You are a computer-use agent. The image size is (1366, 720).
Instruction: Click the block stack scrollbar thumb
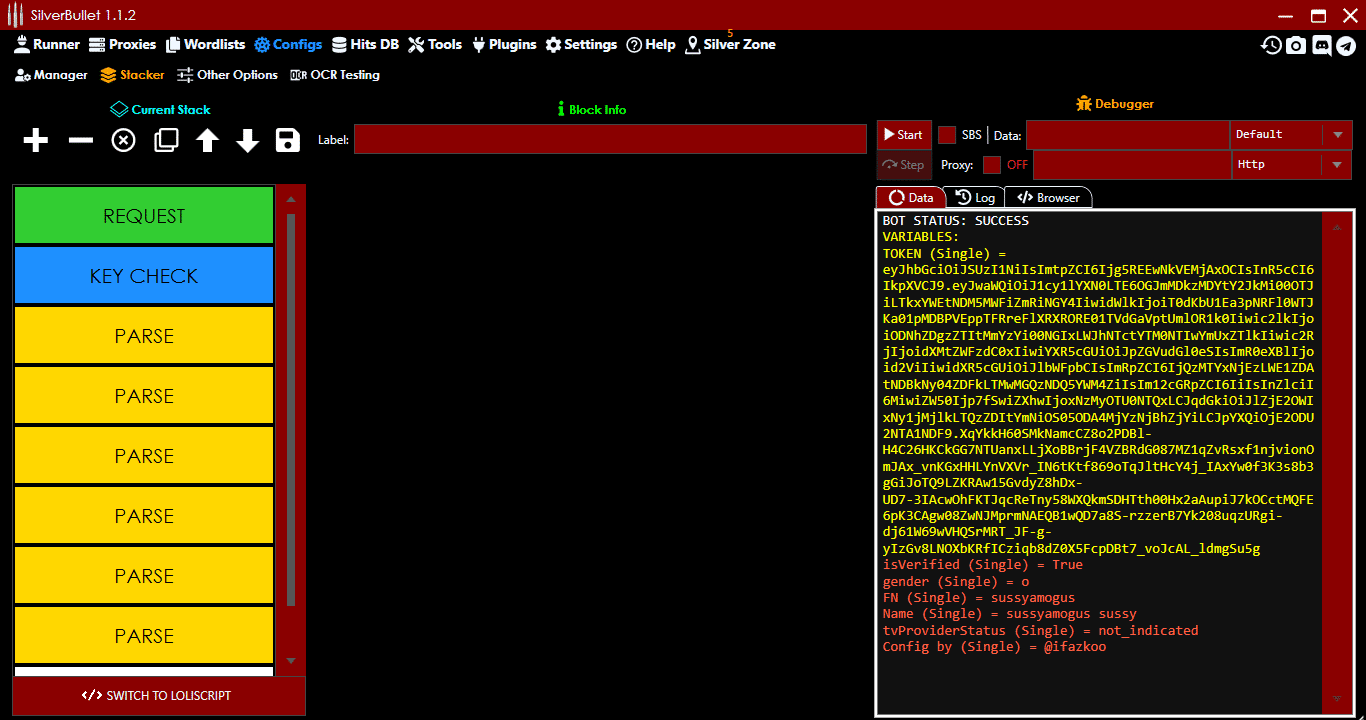291,410
